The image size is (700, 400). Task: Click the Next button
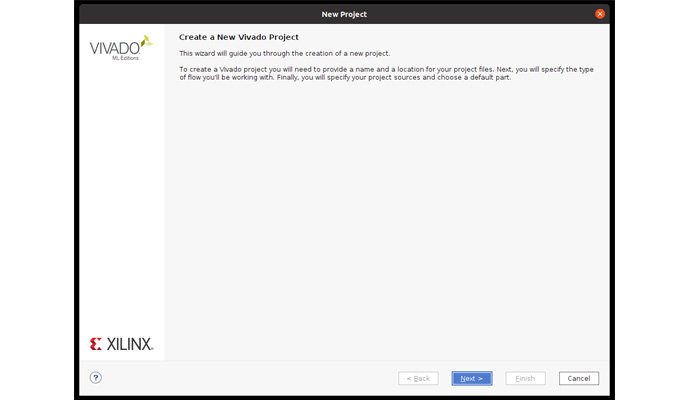point(471,378)
